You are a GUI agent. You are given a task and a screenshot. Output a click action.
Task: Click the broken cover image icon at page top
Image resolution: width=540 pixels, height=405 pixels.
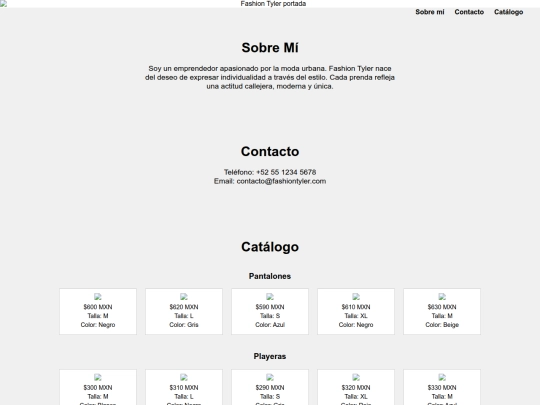(x=3, y=3)
